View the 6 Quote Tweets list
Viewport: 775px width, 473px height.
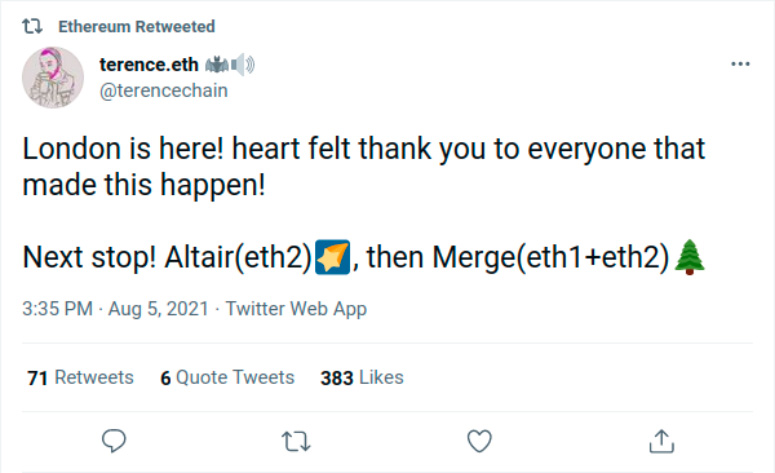point(227,377)
